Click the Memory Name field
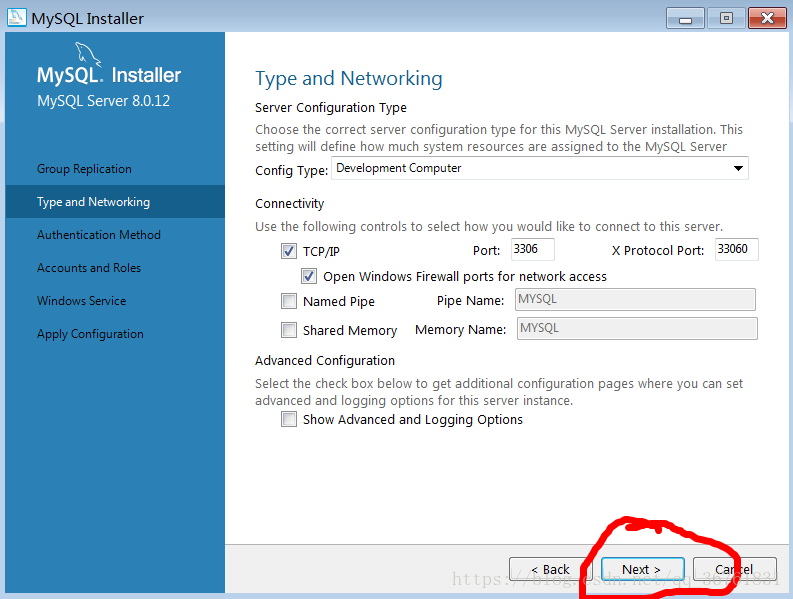The width and height of the screenshot is (793, 599). (x=637, y=328)
